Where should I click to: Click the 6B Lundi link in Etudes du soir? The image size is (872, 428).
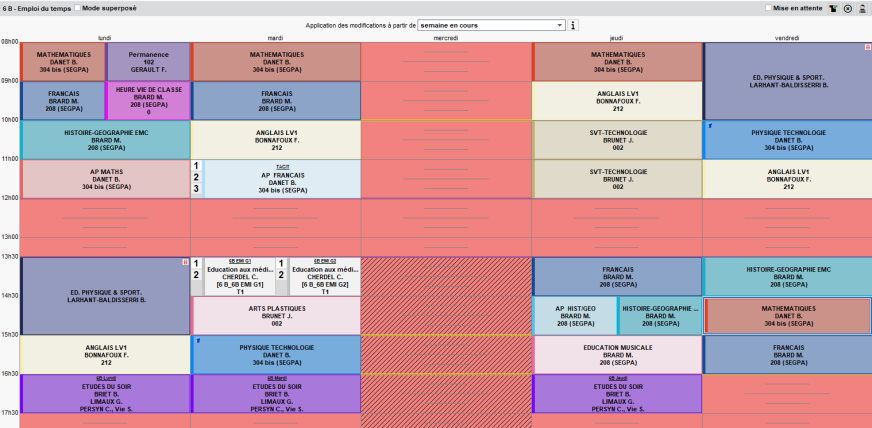pos(105,379)
